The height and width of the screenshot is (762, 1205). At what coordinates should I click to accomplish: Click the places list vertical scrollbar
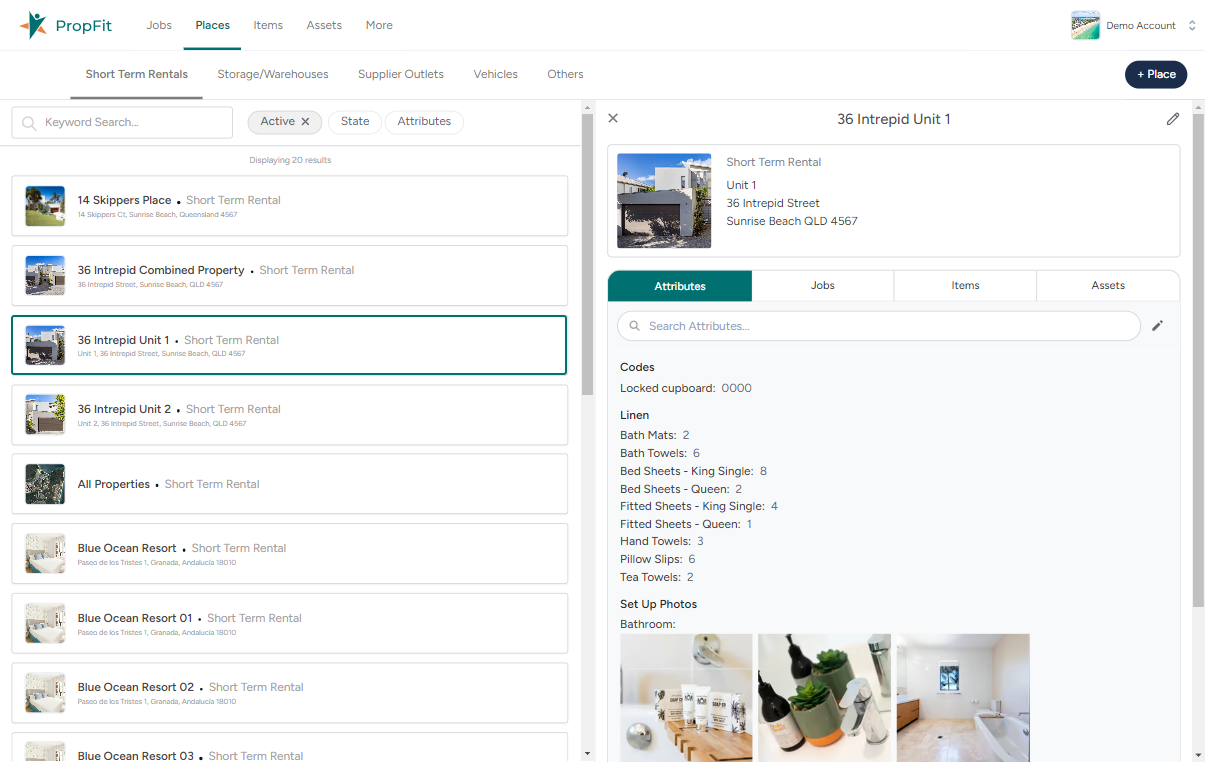point(587,250)
